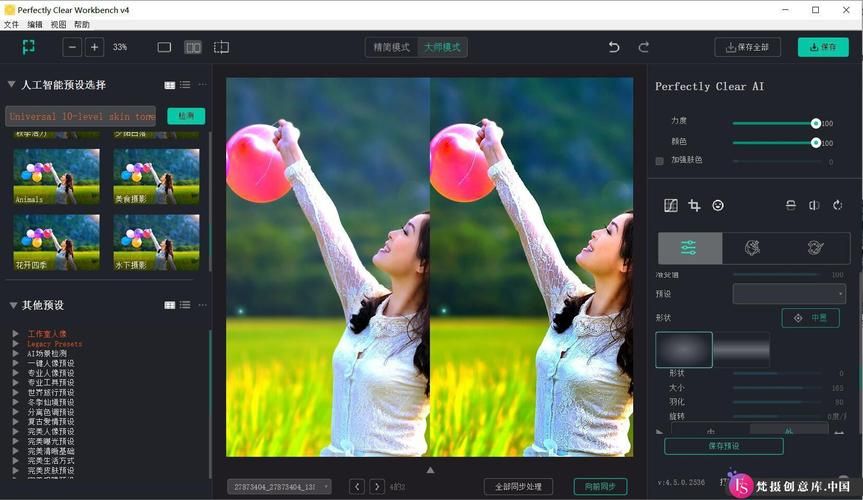Zoom in with the plus button
Viewport: 863px width, 500px height.
click(95, 47)
